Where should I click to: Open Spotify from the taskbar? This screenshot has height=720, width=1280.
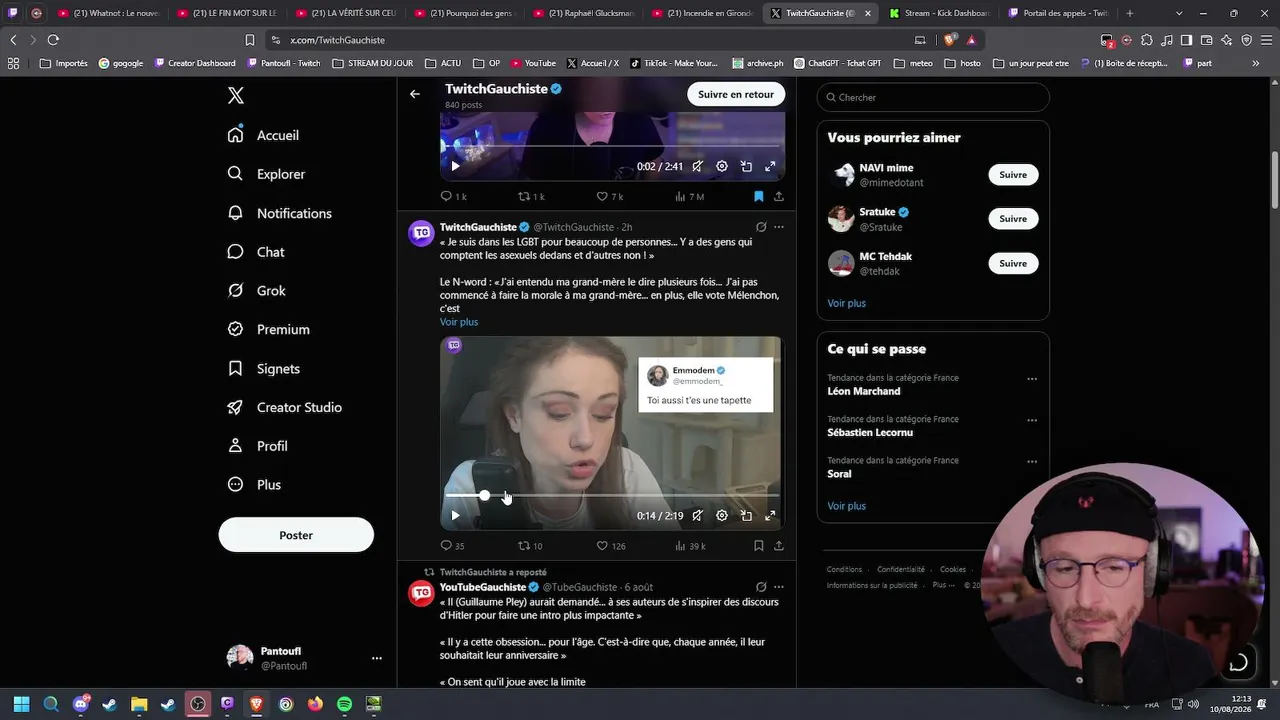[x=344, y=704]
